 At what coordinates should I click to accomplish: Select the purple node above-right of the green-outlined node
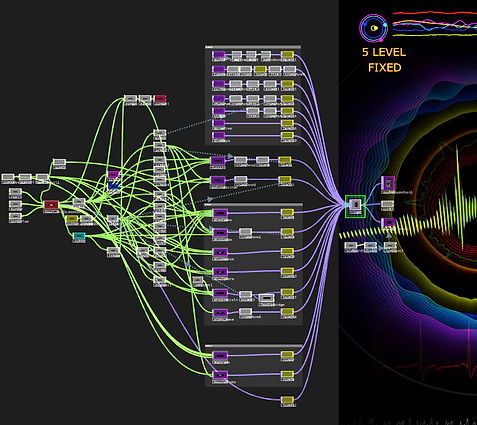coord(388,183)
